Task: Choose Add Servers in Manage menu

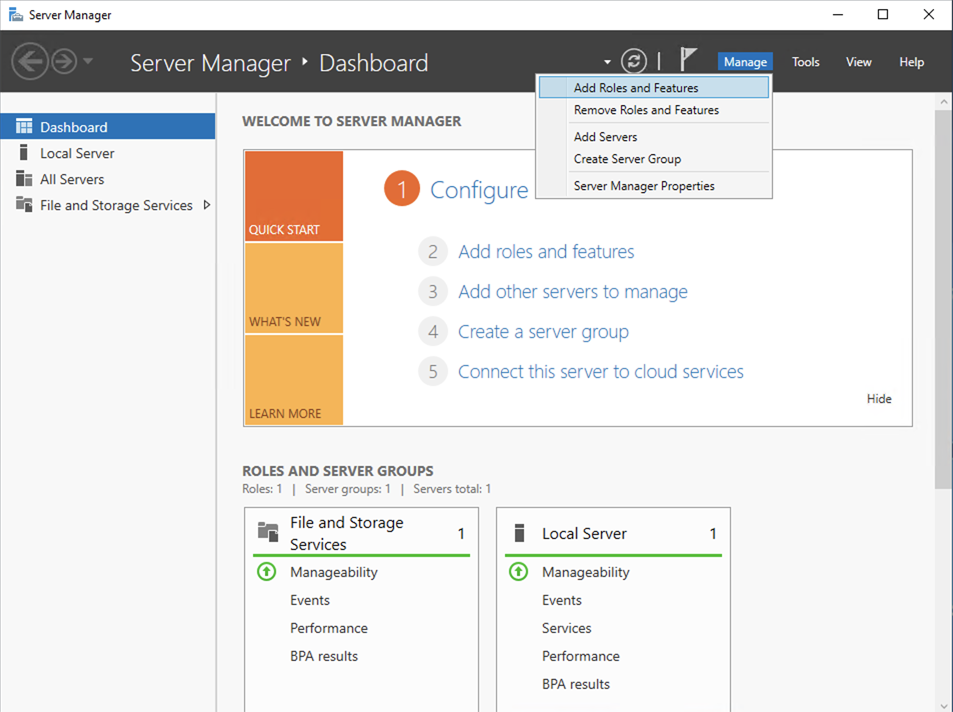Action: click(654, 137)
